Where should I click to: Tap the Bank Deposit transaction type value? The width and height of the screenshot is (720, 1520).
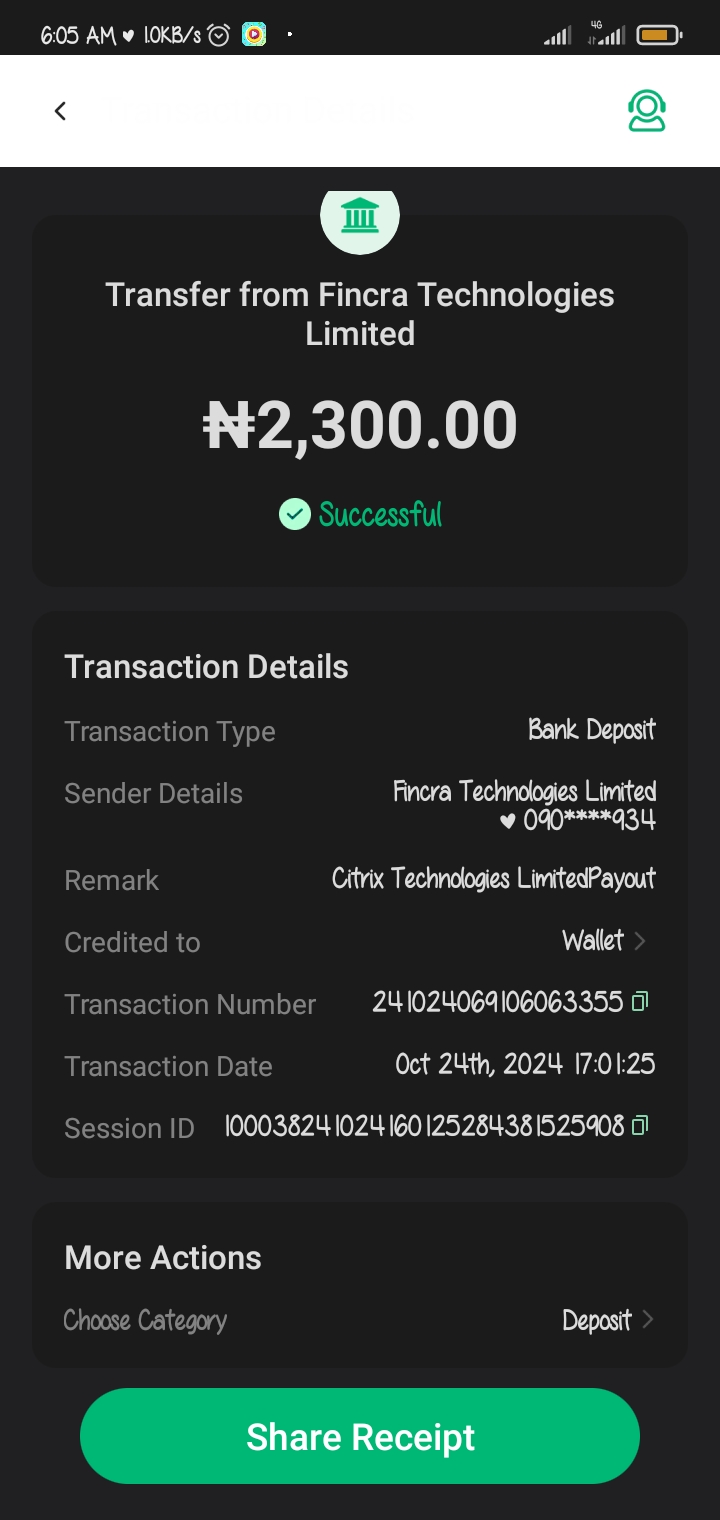click(592, 730)
